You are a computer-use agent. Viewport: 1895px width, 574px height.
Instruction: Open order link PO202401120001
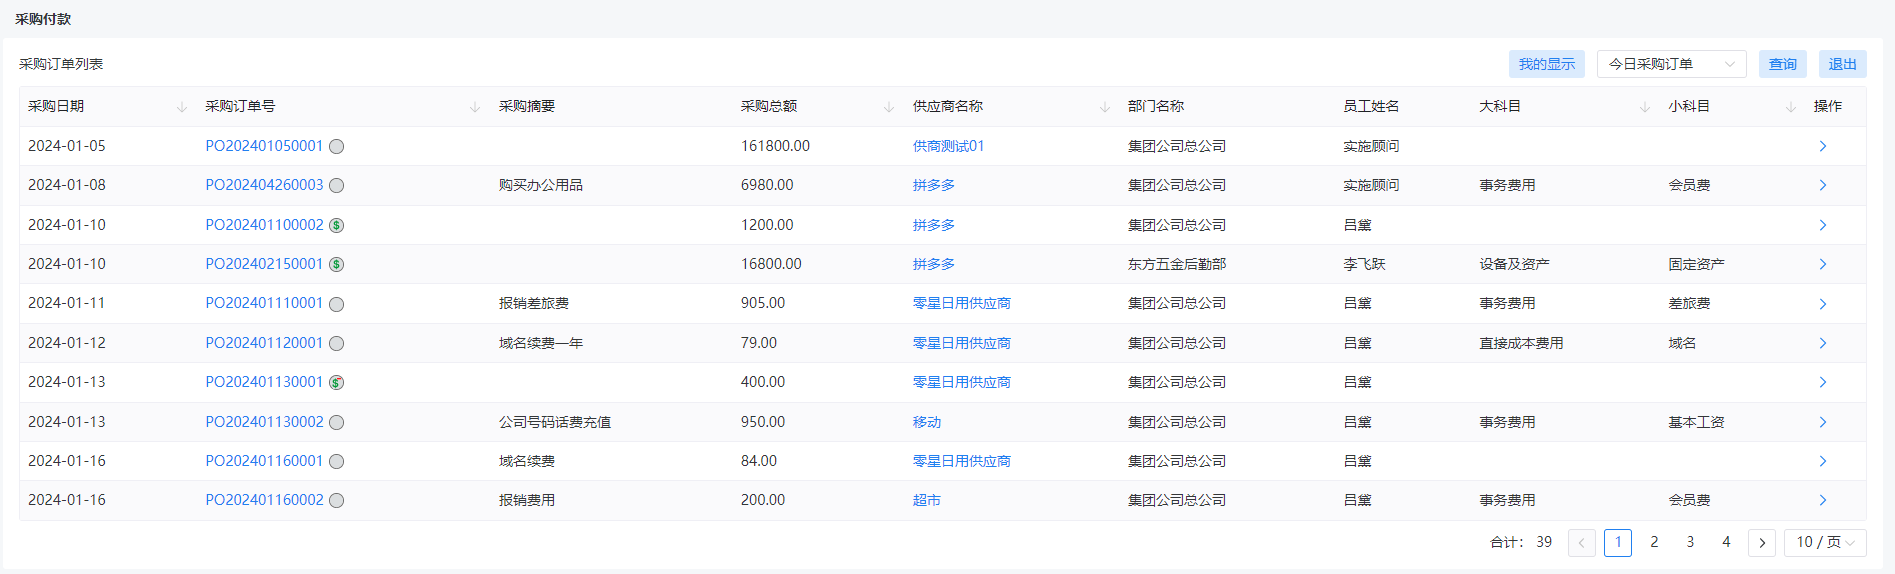264,343
